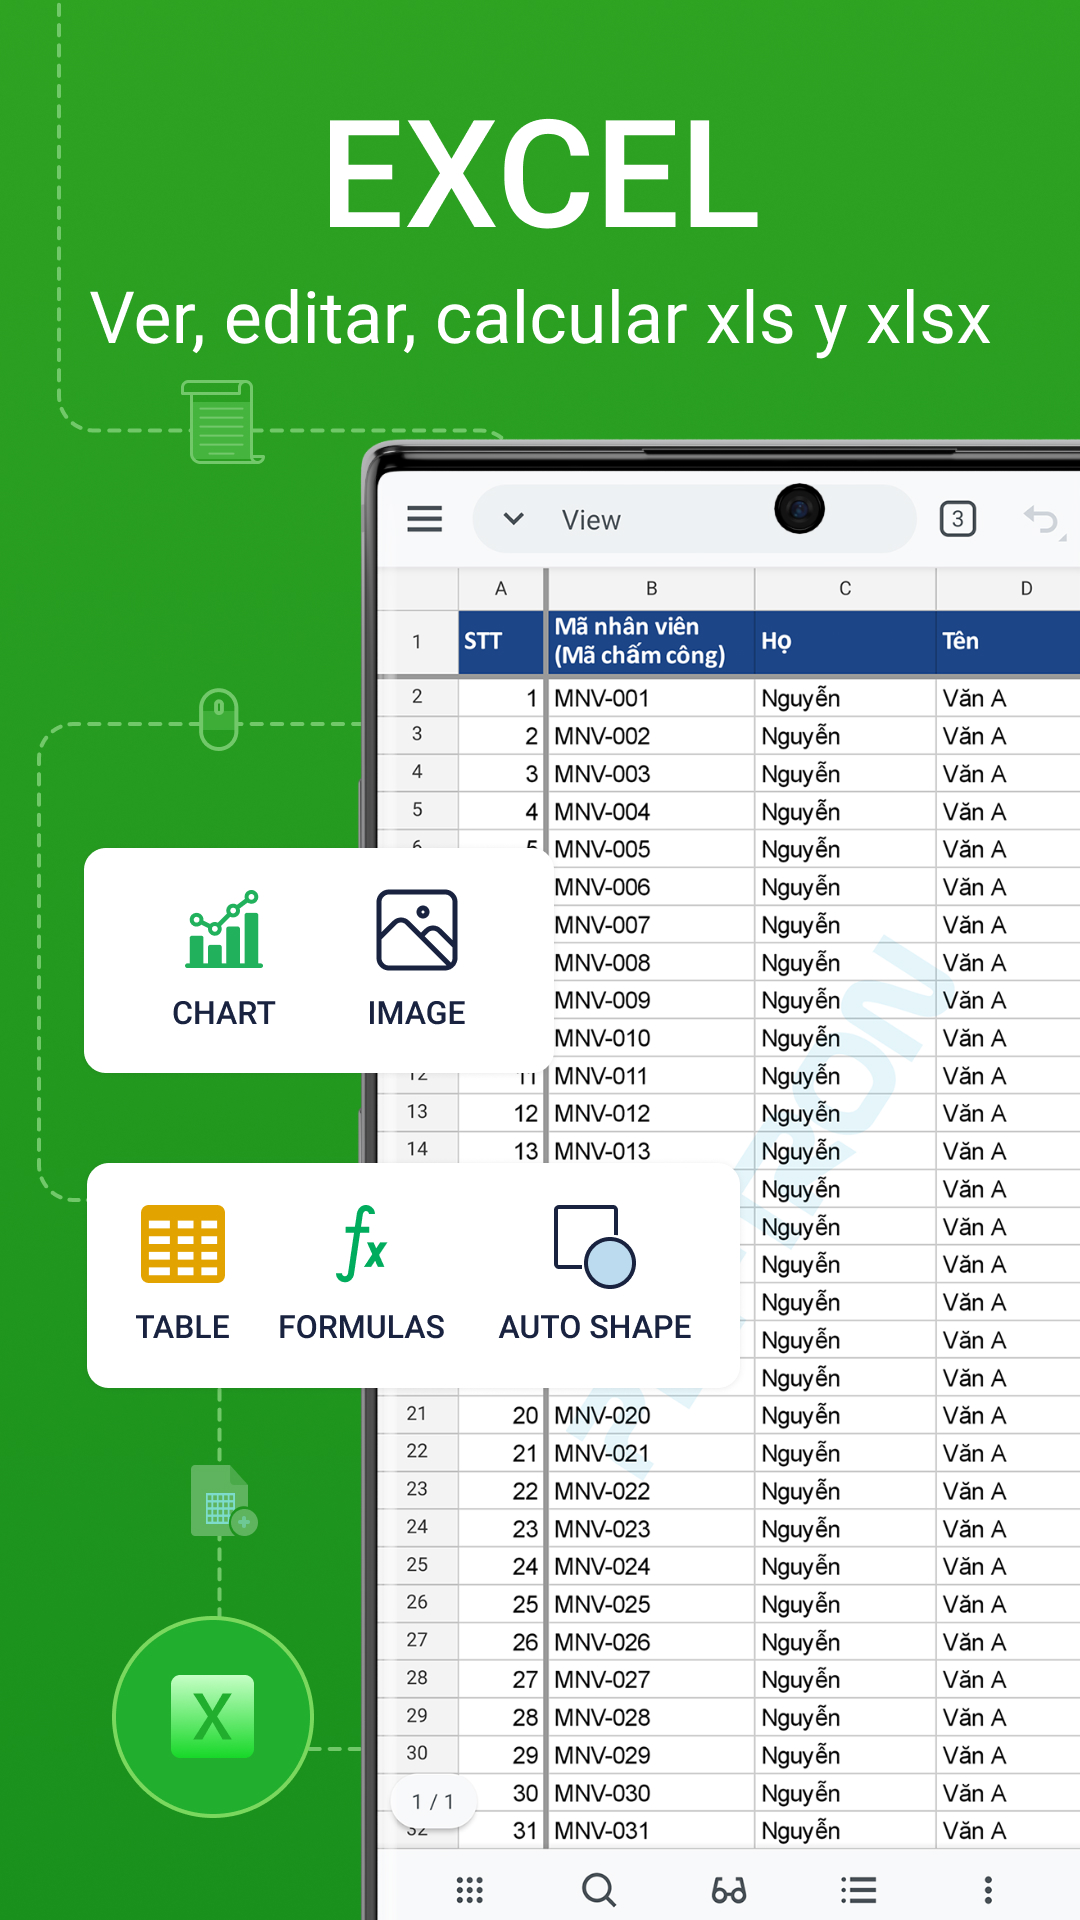
Task: Select Văn A cell in MNV-001 row
Action: (1008, 698)
